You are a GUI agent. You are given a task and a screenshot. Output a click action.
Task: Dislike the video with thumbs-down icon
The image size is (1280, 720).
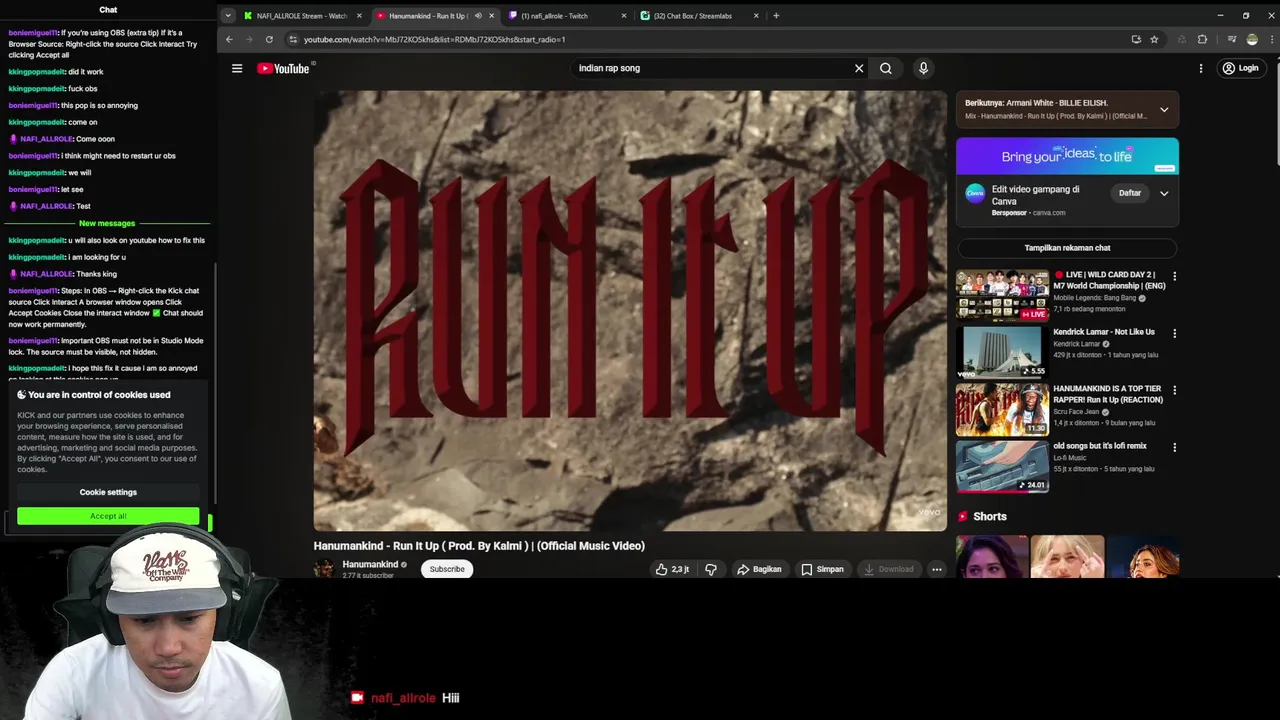coord(711,569)
